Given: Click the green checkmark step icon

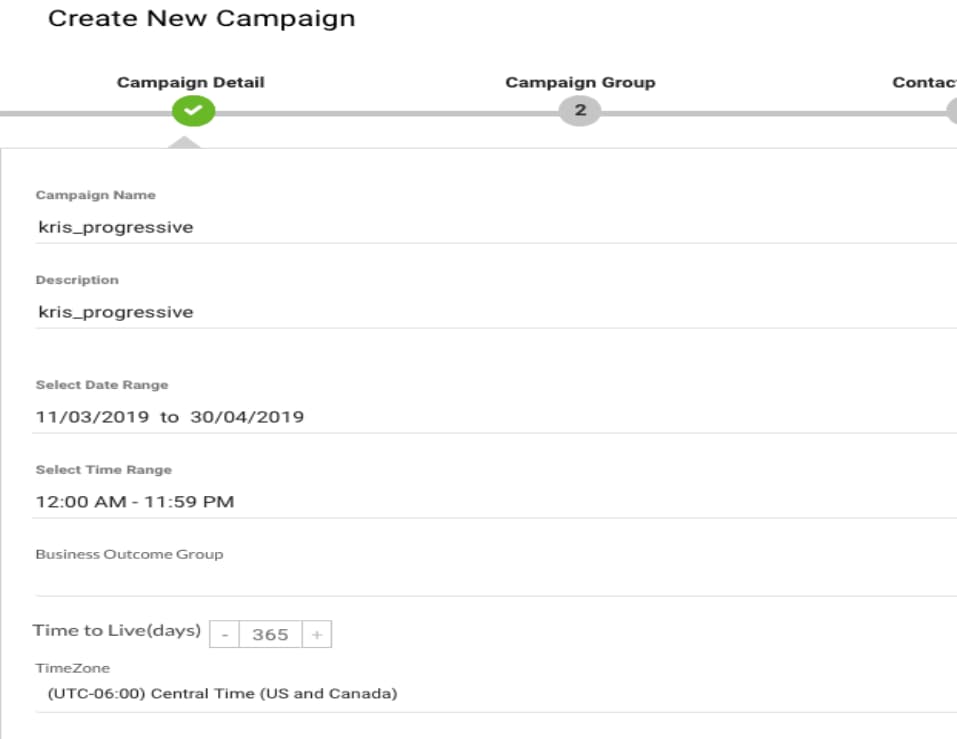Looking at the screenshot, I should [x=193, y=110].
